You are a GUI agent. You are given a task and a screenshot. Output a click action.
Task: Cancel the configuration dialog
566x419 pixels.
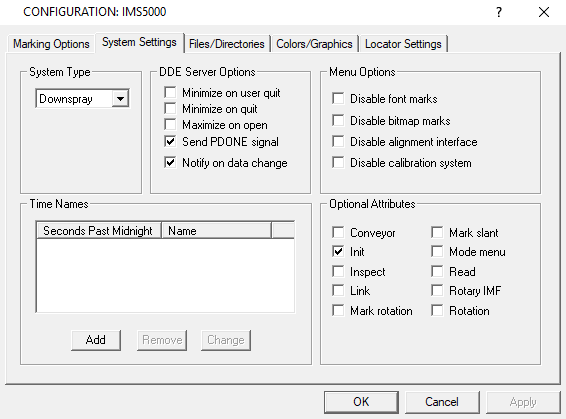[442, 402]
